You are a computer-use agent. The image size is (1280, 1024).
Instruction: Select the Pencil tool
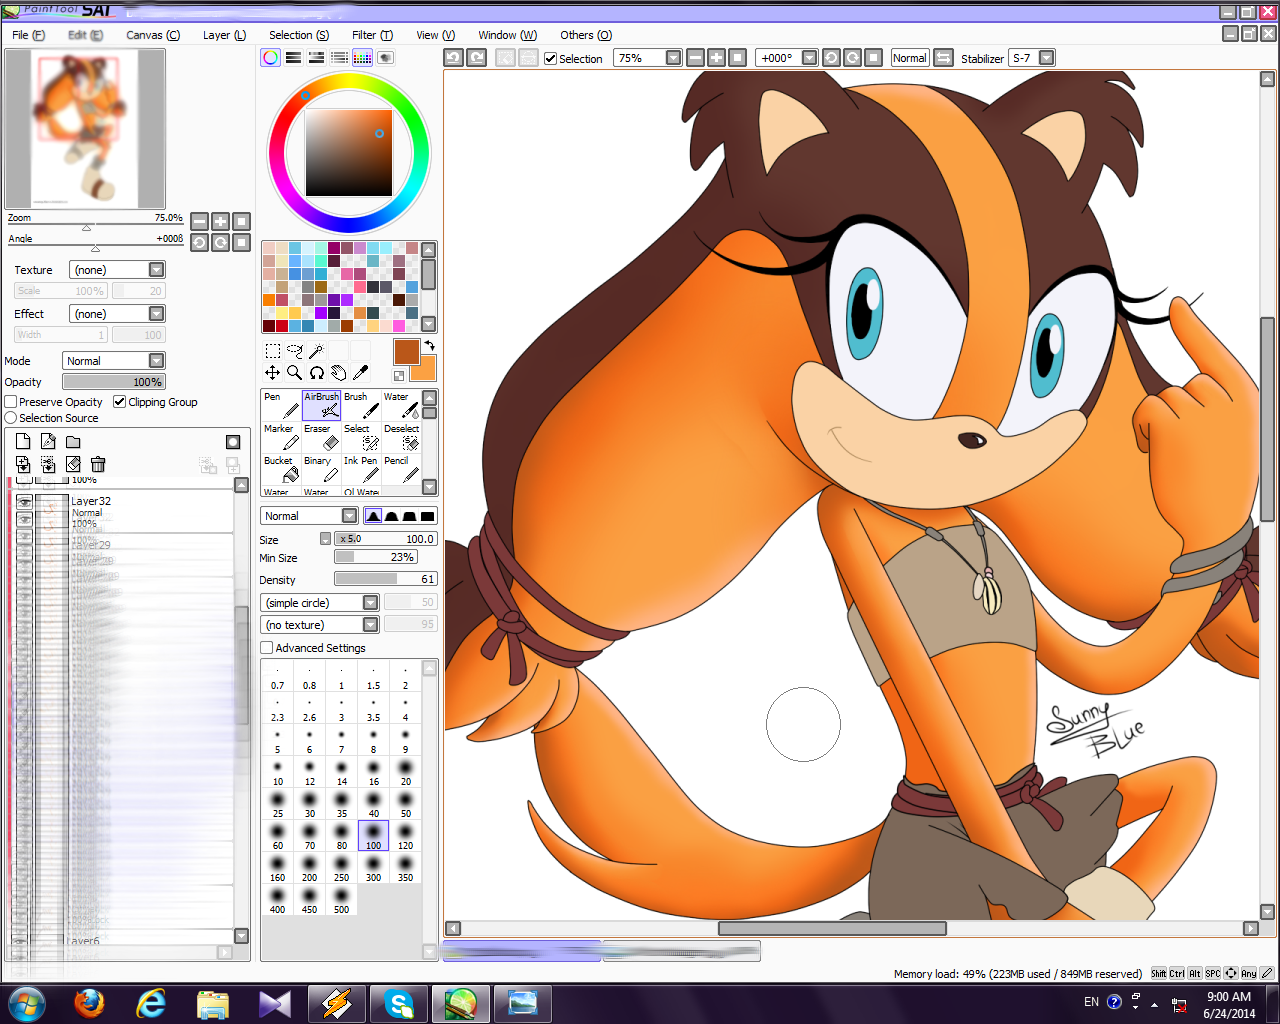click(401, 469)
